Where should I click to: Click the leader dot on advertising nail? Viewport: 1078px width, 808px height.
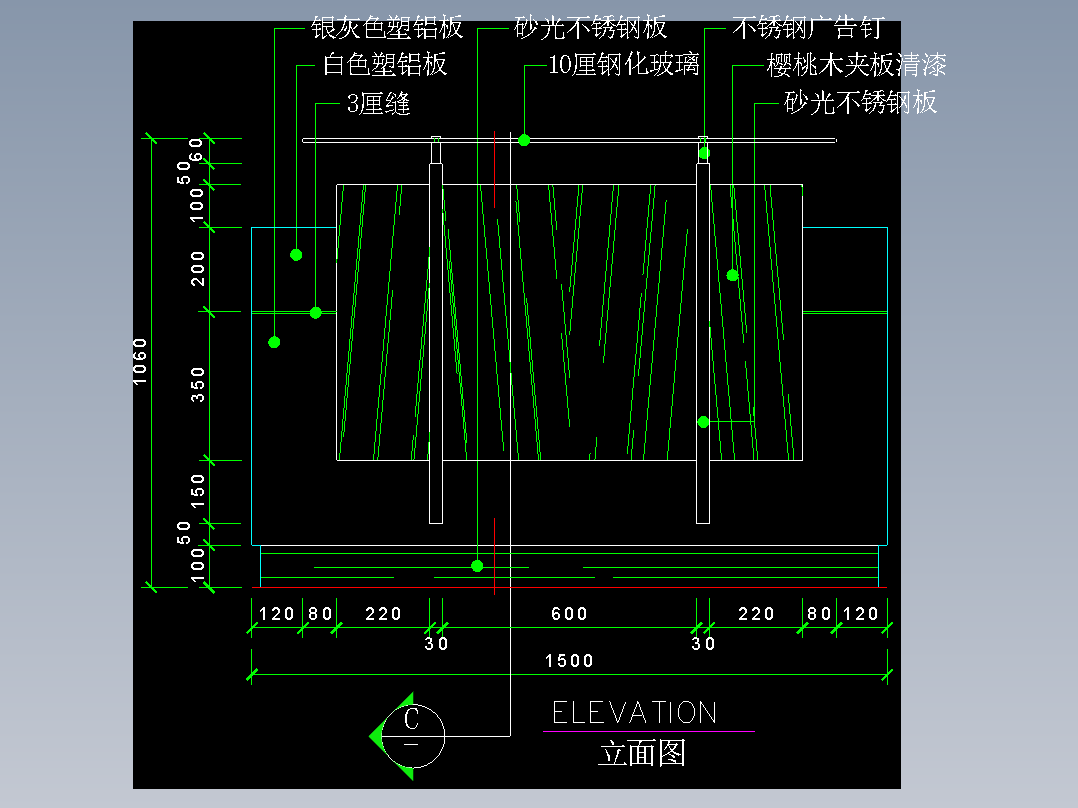[705, 153]
